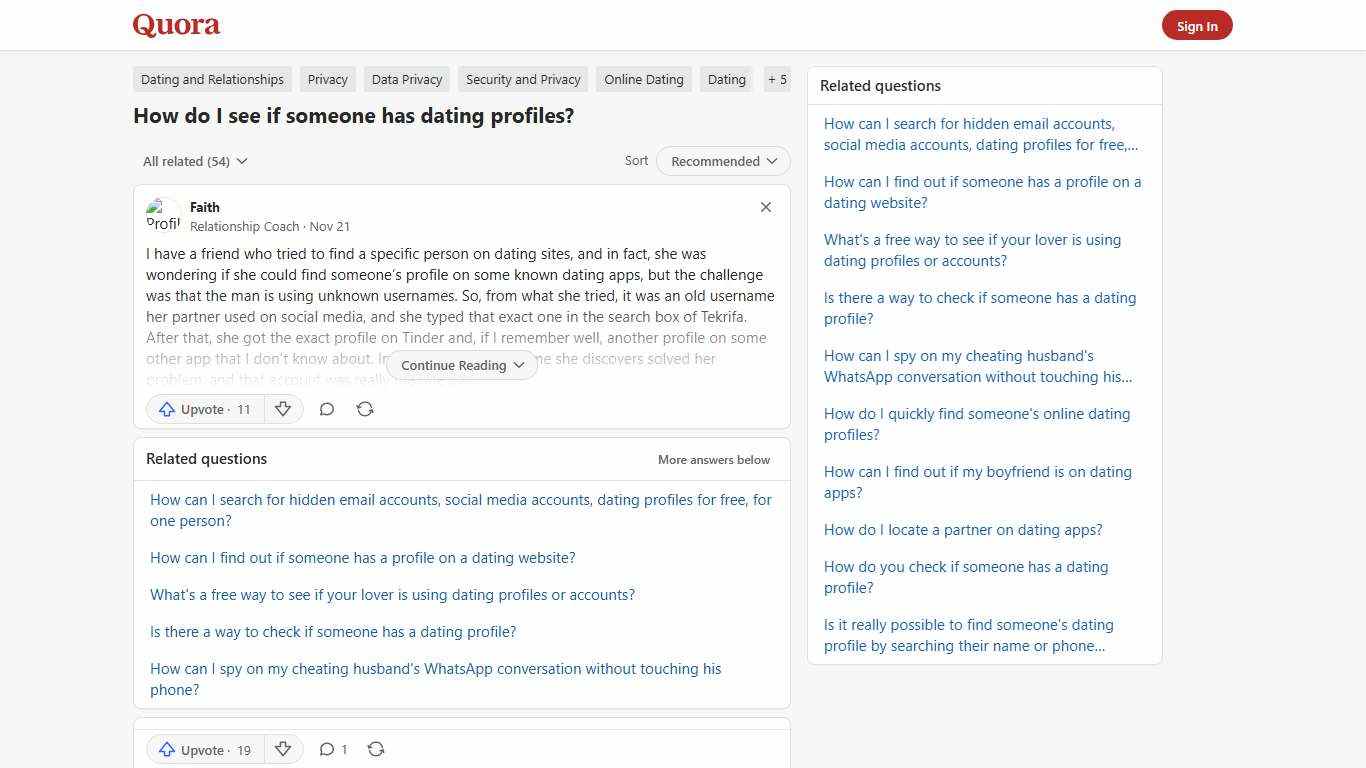This screenshot has width=1366, height=768.
Task: Click the Sign In button
Action: coord(1197,25)
